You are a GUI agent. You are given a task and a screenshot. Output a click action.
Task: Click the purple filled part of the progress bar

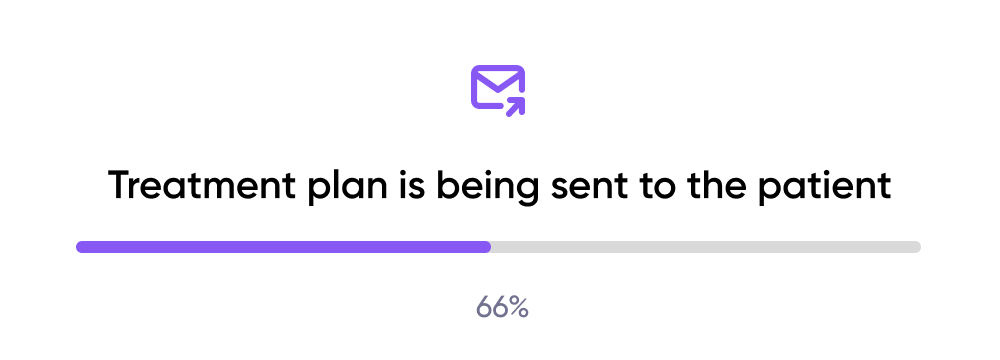(283, 247)
